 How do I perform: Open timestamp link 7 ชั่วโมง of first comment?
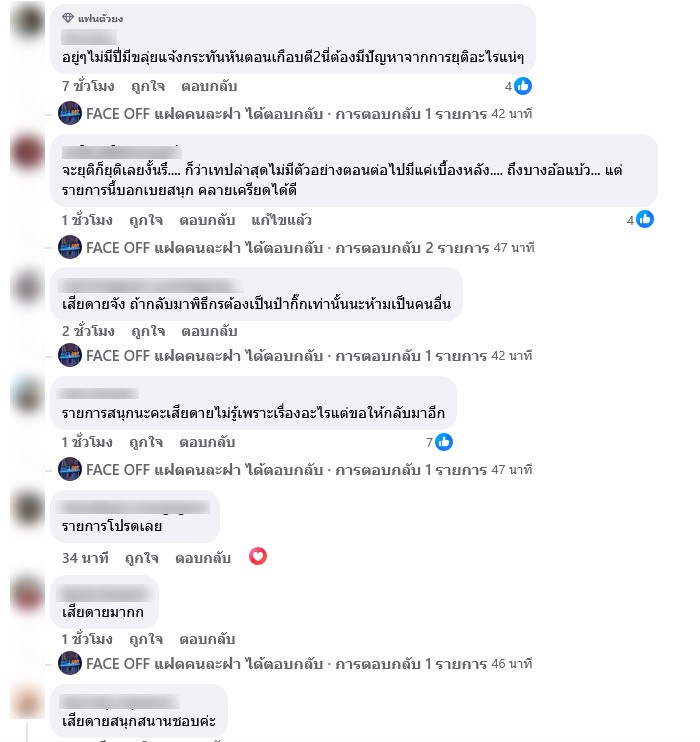[x=88, y=86]
